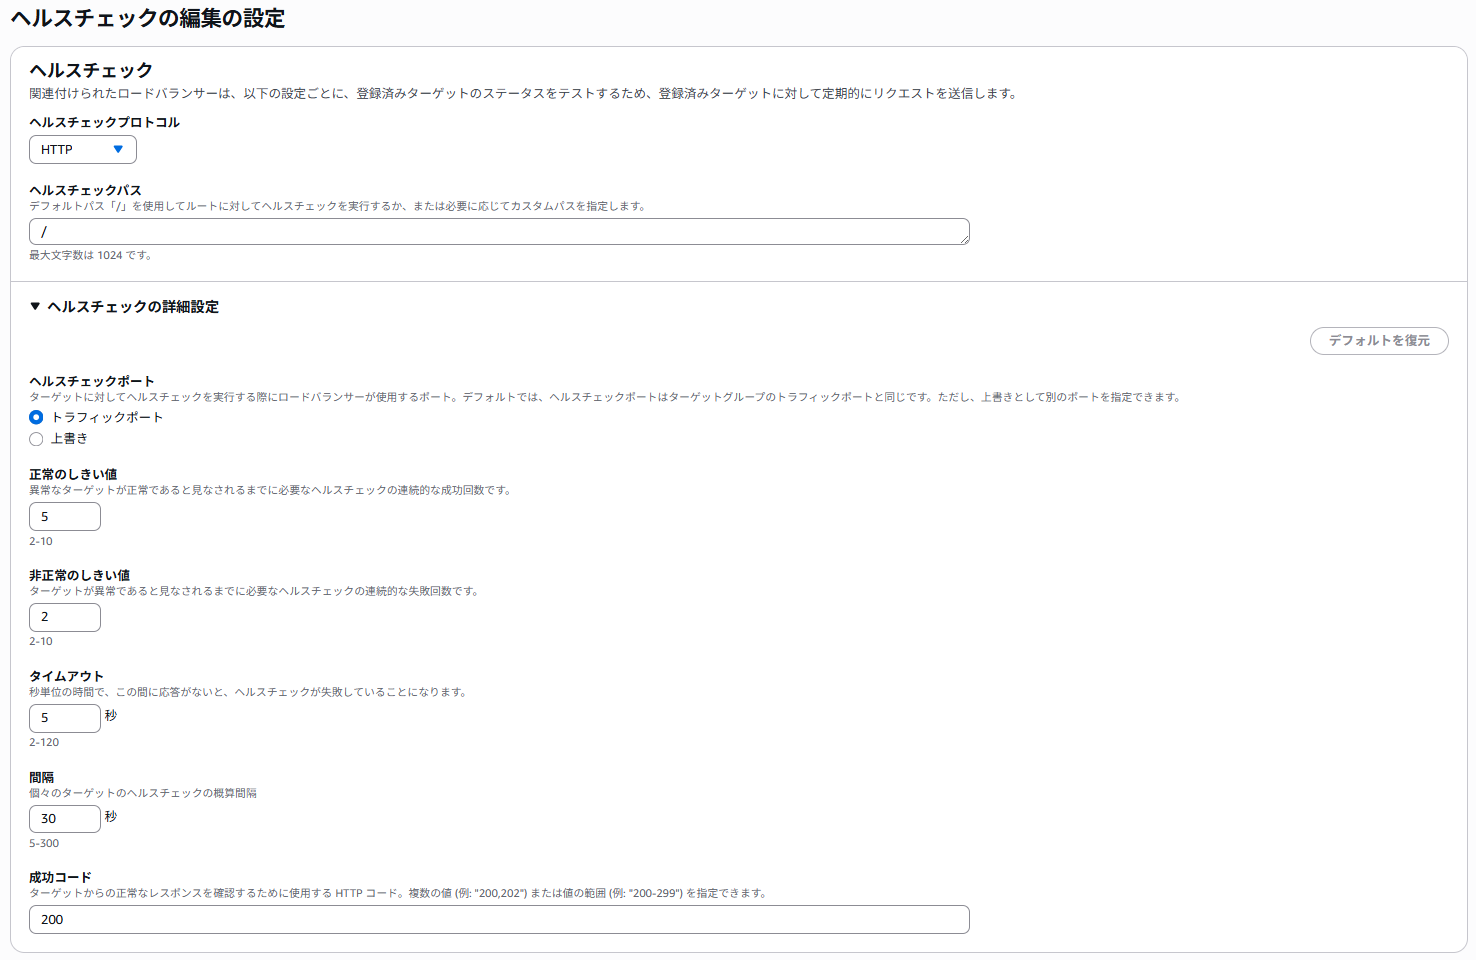
Task: Click the ヘルスチェックポート label
Action: 92,381
